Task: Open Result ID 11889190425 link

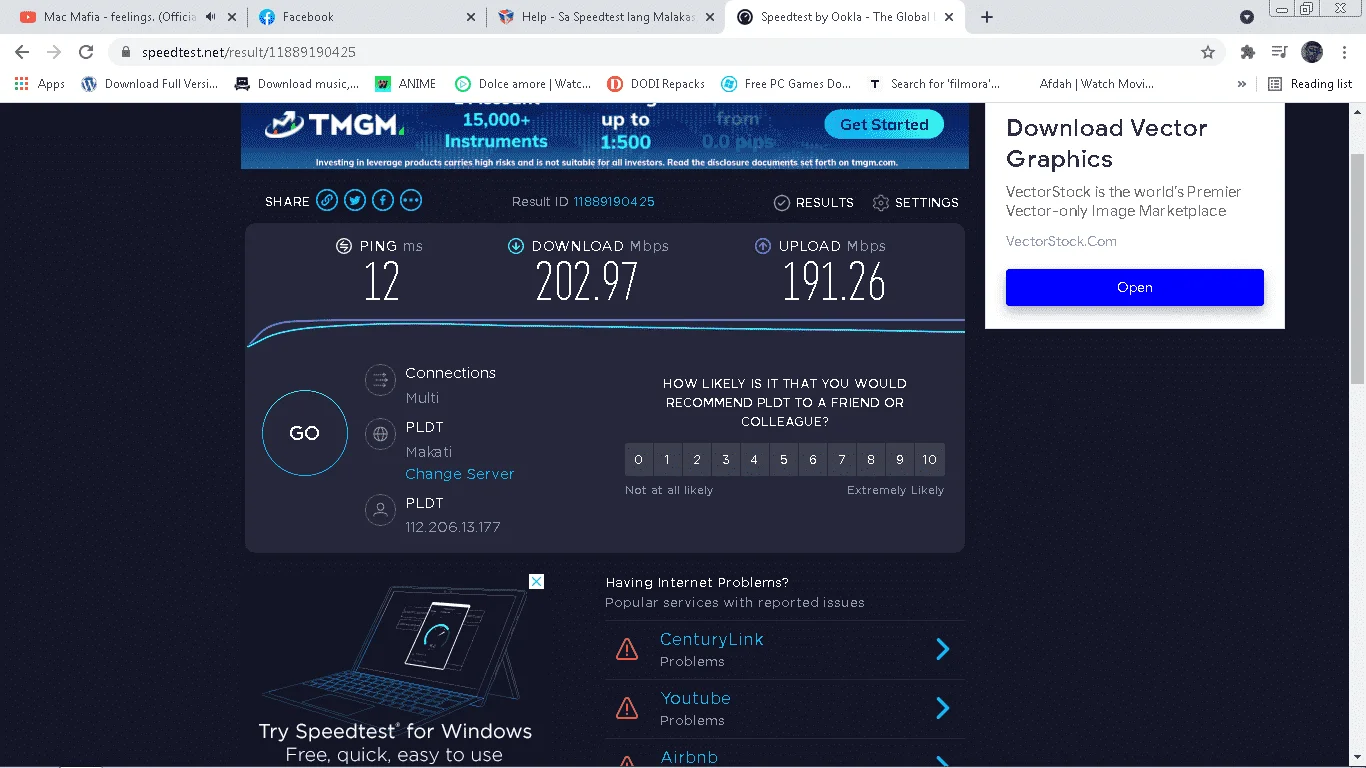Action: point(614,202)
